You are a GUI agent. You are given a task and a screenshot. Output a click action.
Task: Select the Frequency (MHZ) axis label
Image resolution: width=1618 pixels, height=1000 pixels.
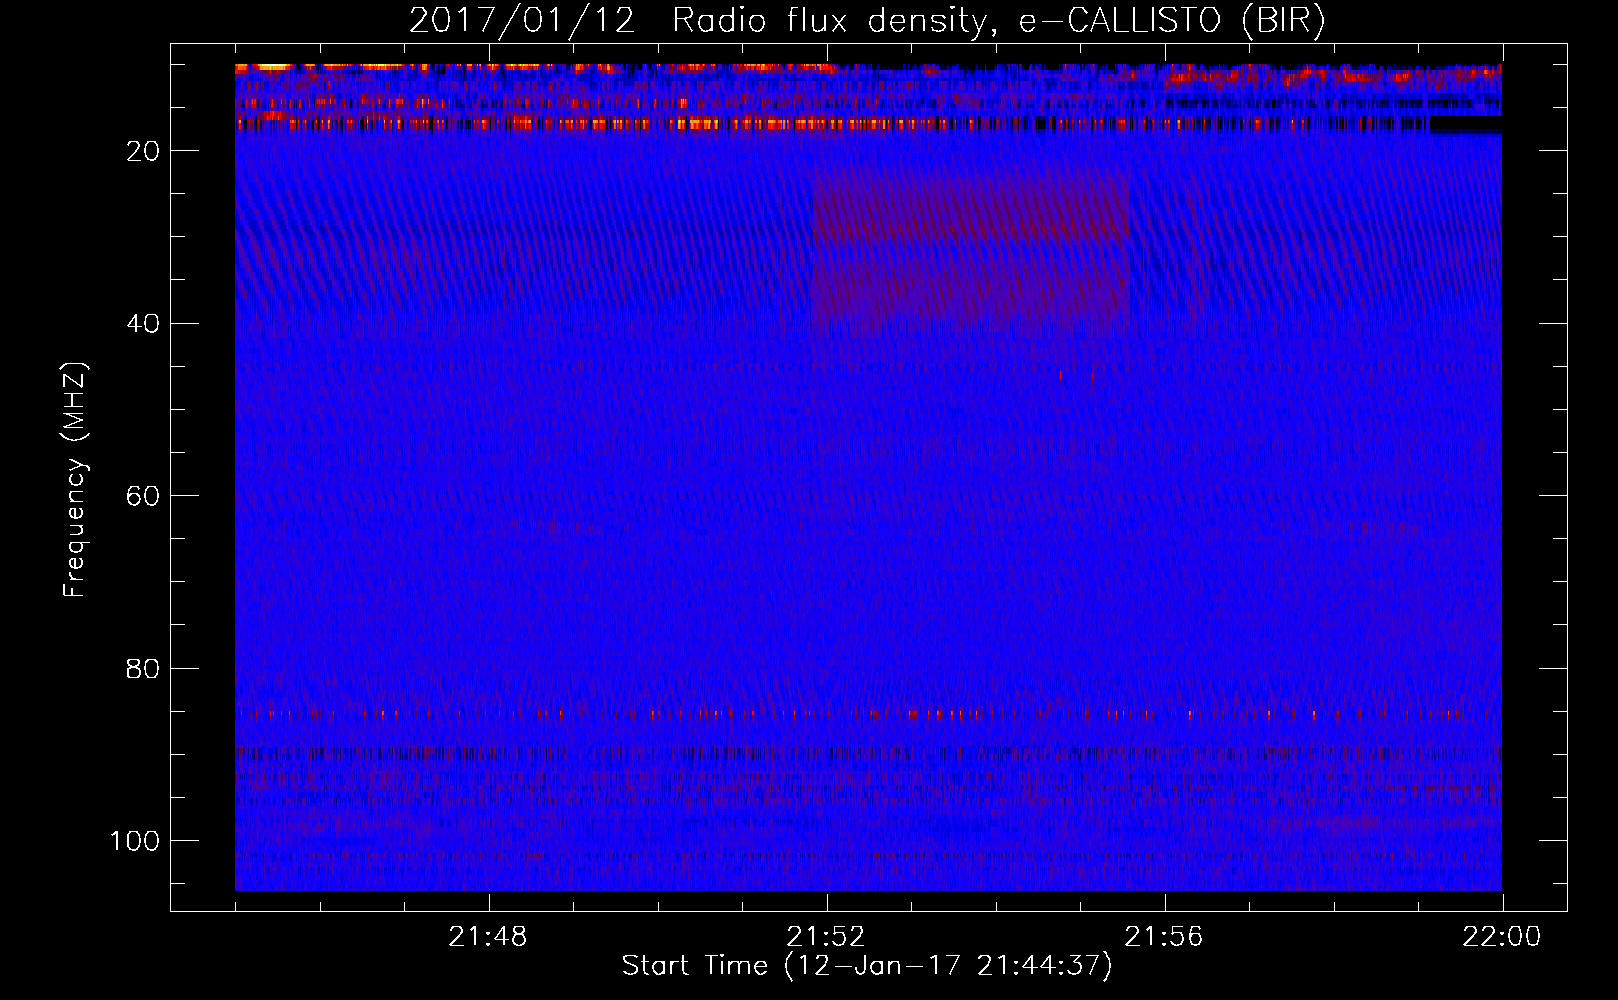pyautogui.click(x=75, y=479)
